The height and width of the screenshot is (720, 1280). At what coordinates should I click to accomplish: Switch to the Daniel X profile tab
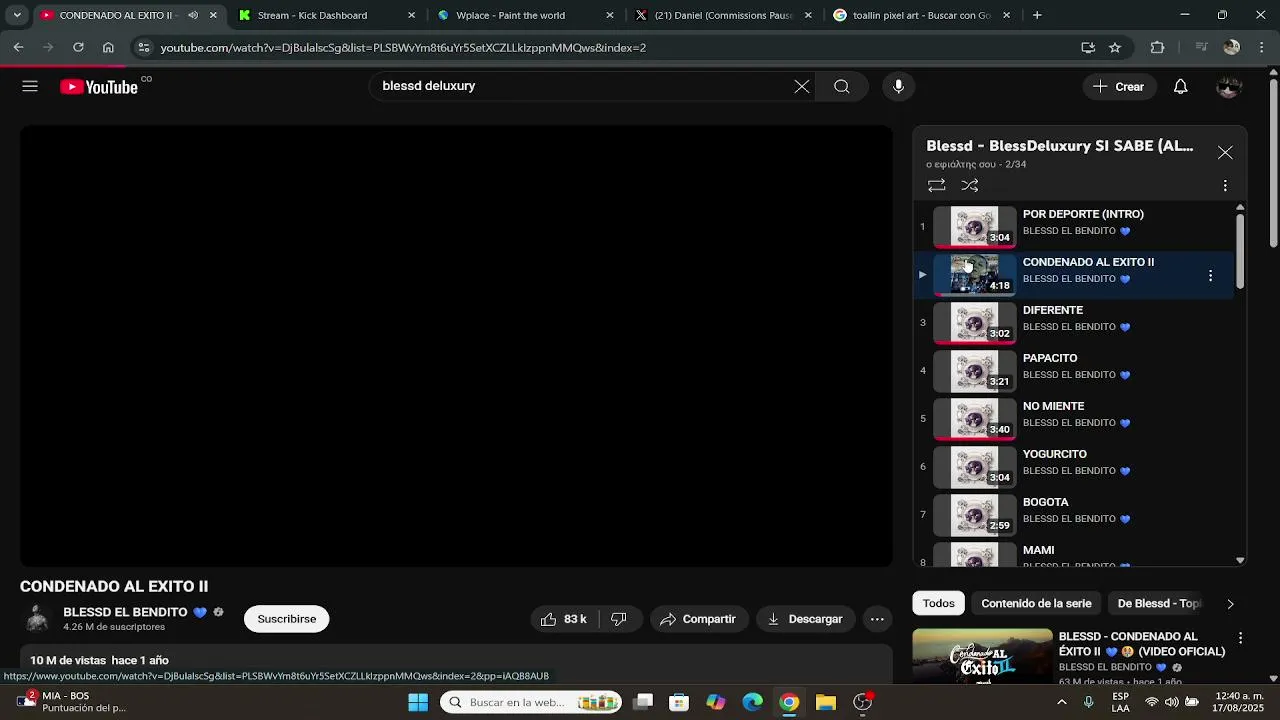[x=724, y=15]
